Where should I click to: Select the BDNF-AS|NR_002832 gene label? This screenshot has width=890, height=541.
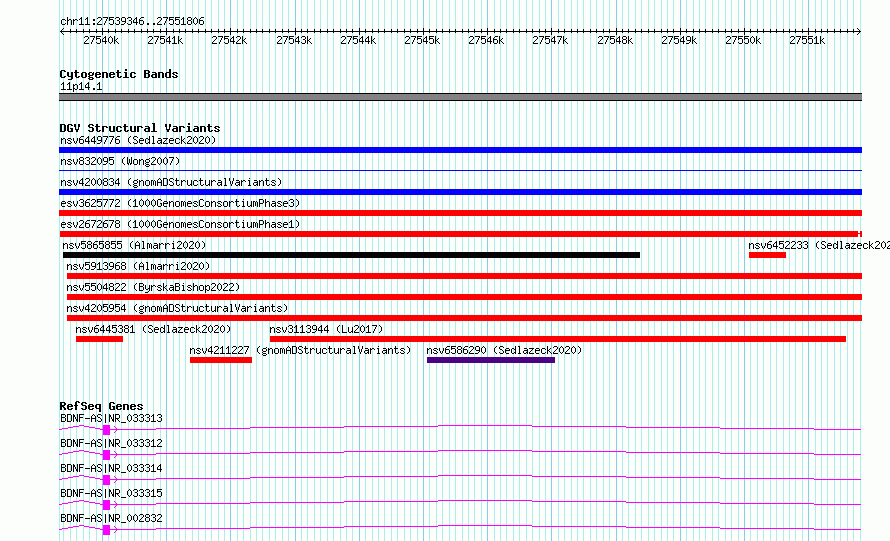(x=111, y=518)
